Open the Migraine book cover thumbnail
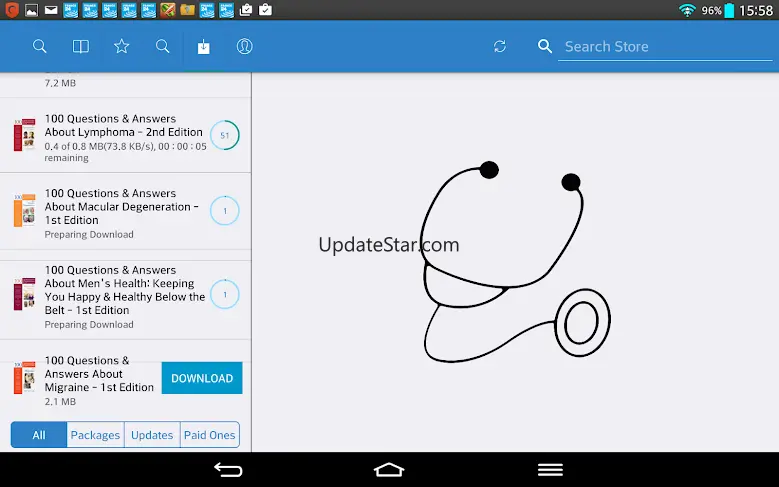Screen dimensions: 779x487 tap(24, 378)
